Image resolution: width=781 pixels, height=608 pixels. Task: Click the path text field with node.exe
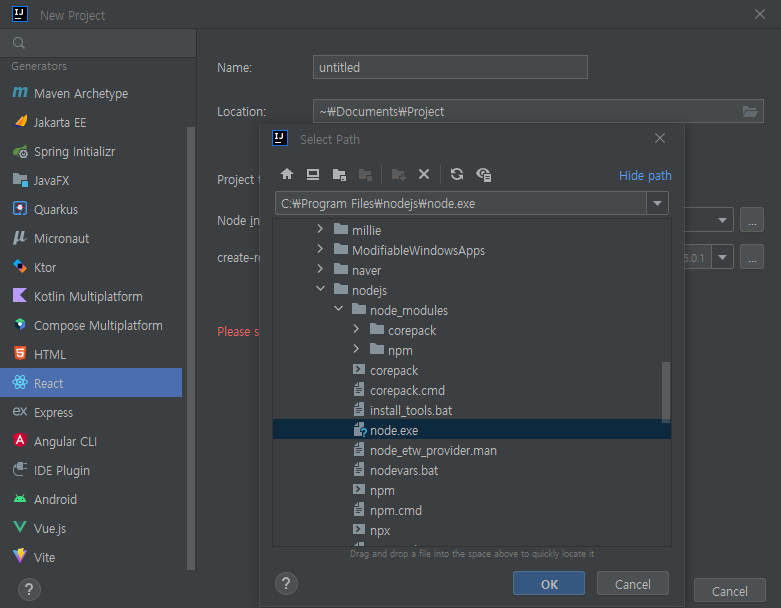[x=461, y=203]
